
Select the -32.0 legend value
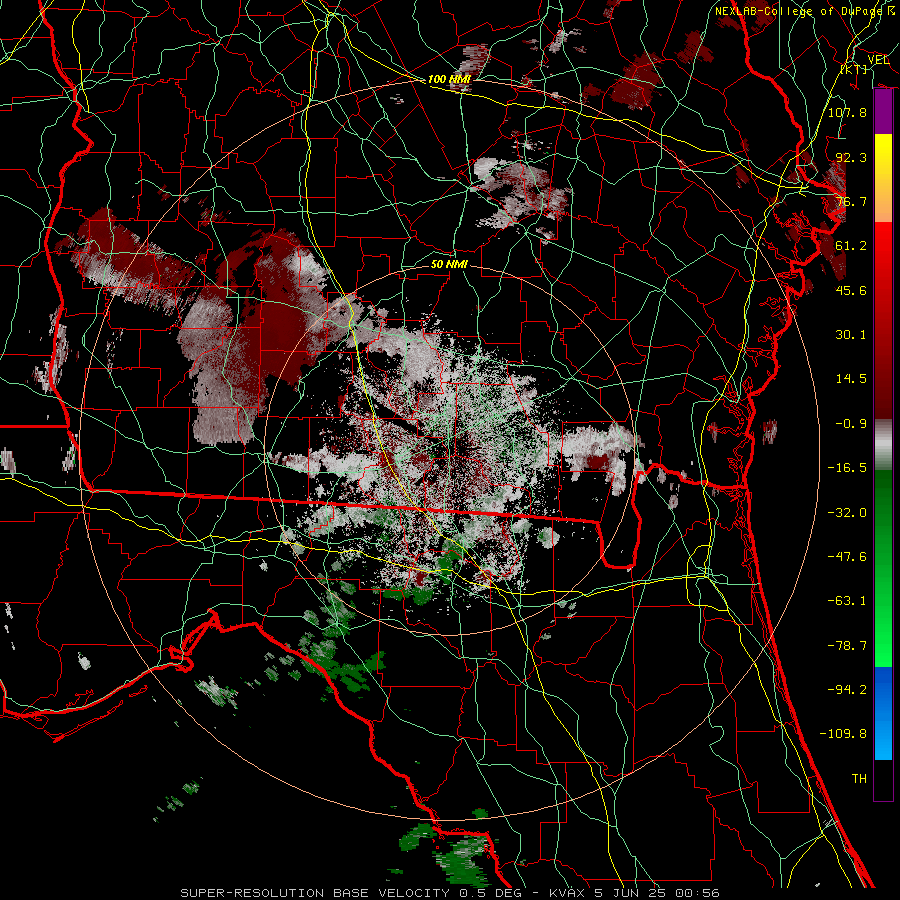coord(847,513)
